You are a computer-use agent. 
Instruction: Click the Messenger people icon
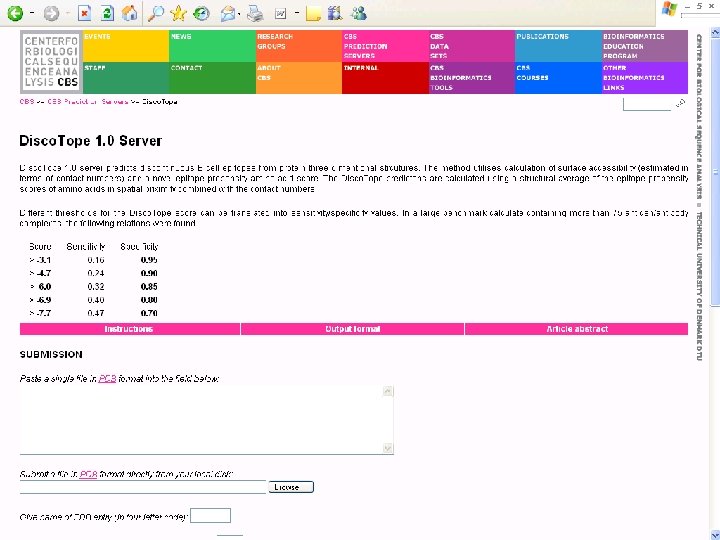(359, 13)
